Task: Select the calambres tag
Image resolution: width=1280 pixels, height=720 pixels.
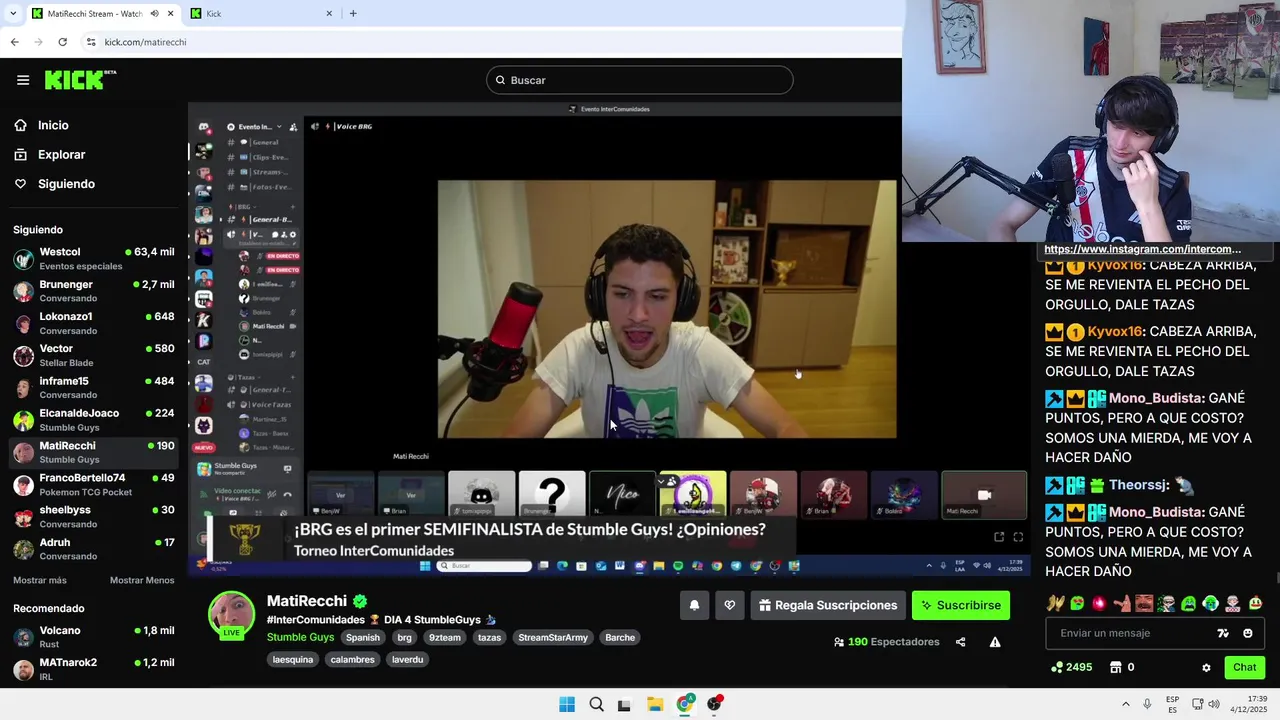Action: [353, 659]
